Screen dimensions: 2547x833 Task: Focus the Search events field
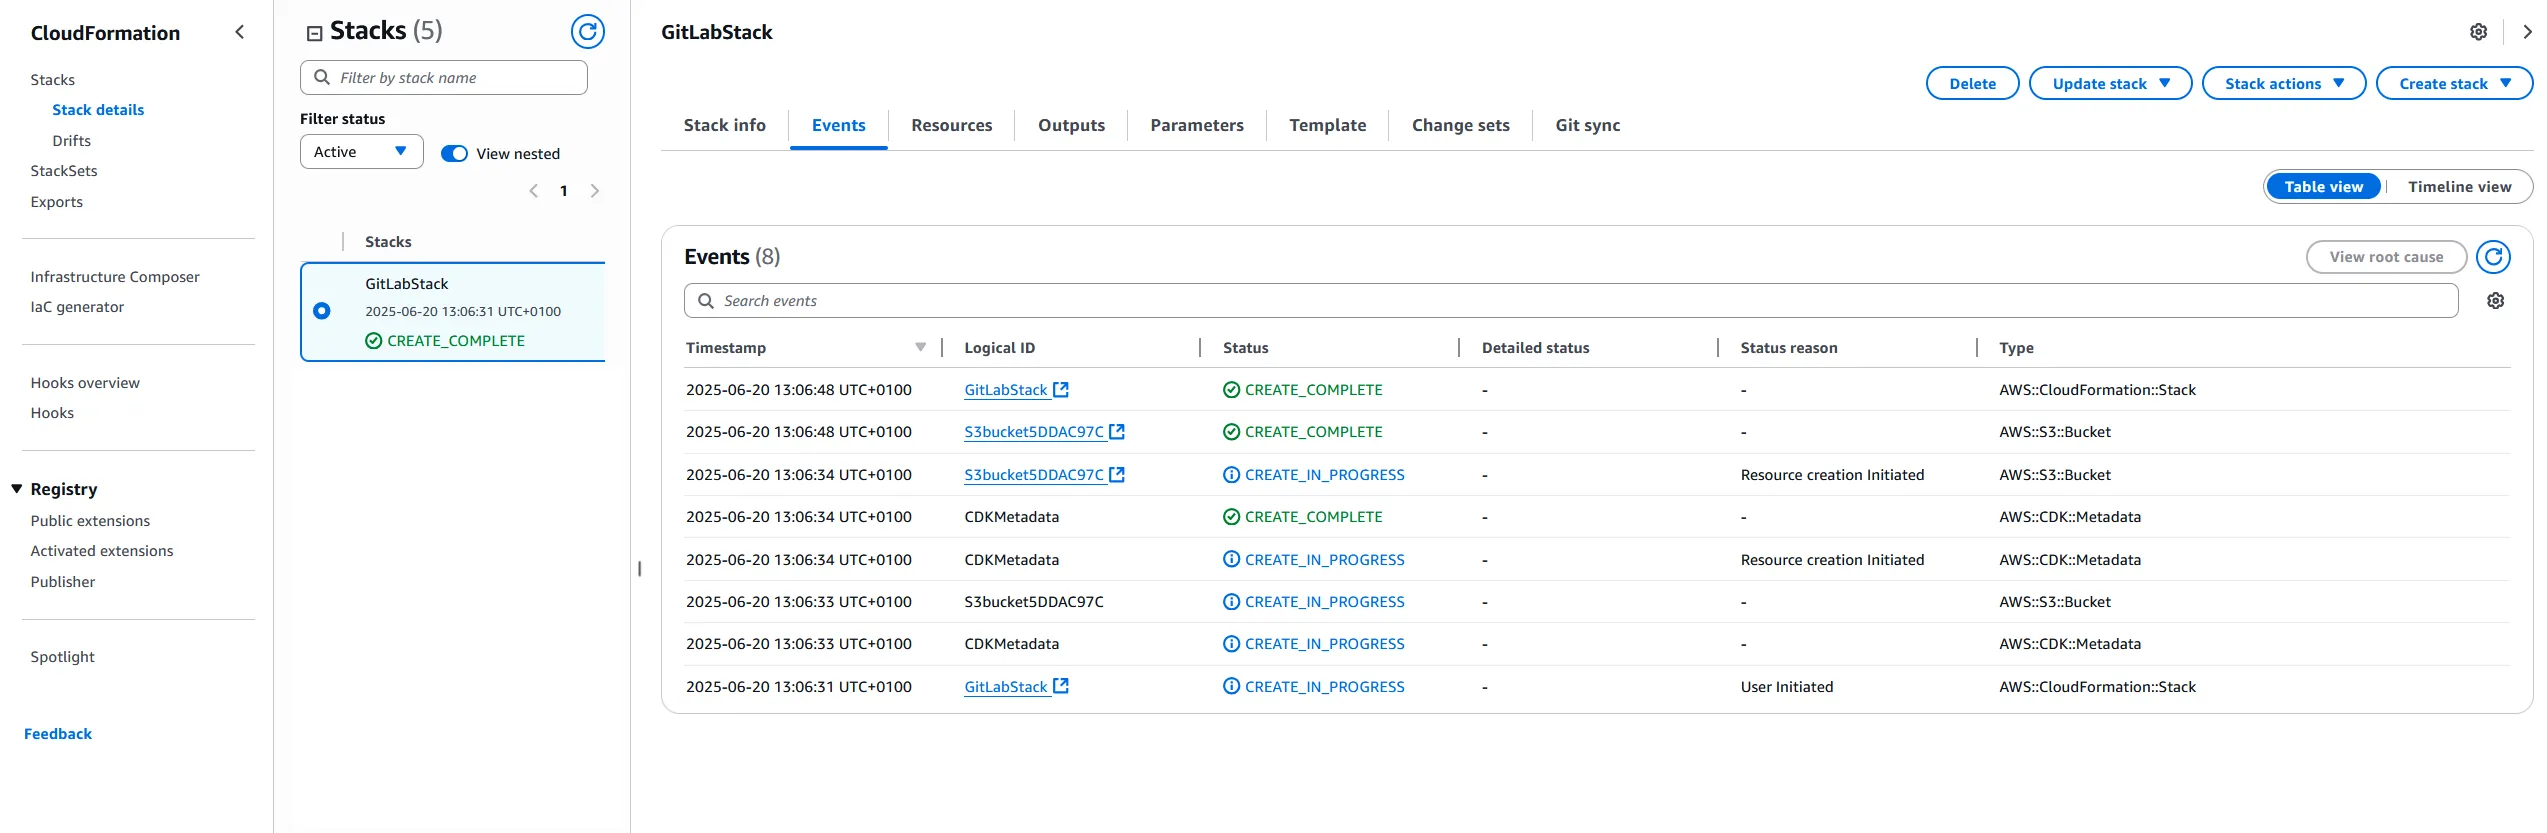(x=1571, y=301)
